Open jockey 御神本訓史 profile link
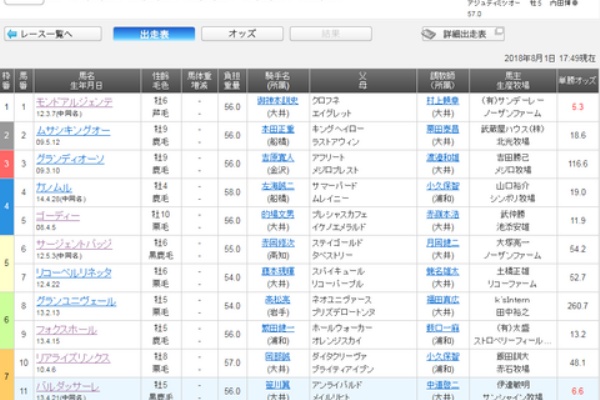The image size is (600, 400). coord(277,101)
